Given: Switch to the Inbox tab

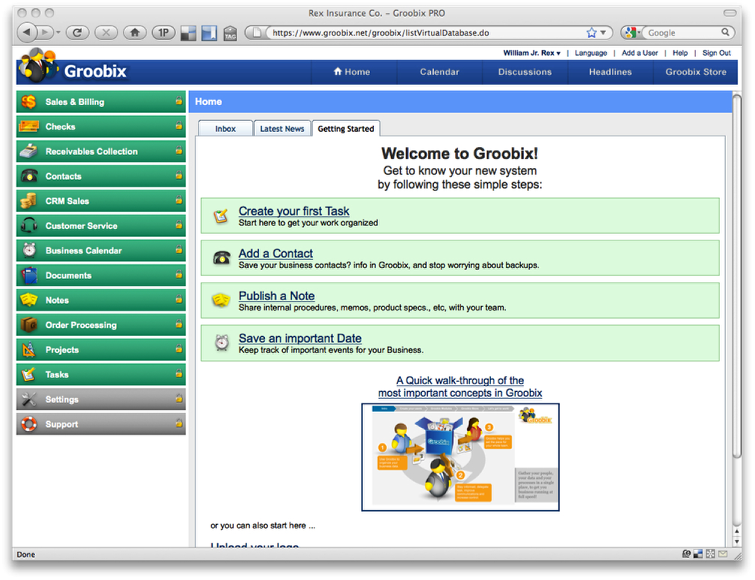Looking at the screenshot, I should pyautogui.click(x=225, y=129).
